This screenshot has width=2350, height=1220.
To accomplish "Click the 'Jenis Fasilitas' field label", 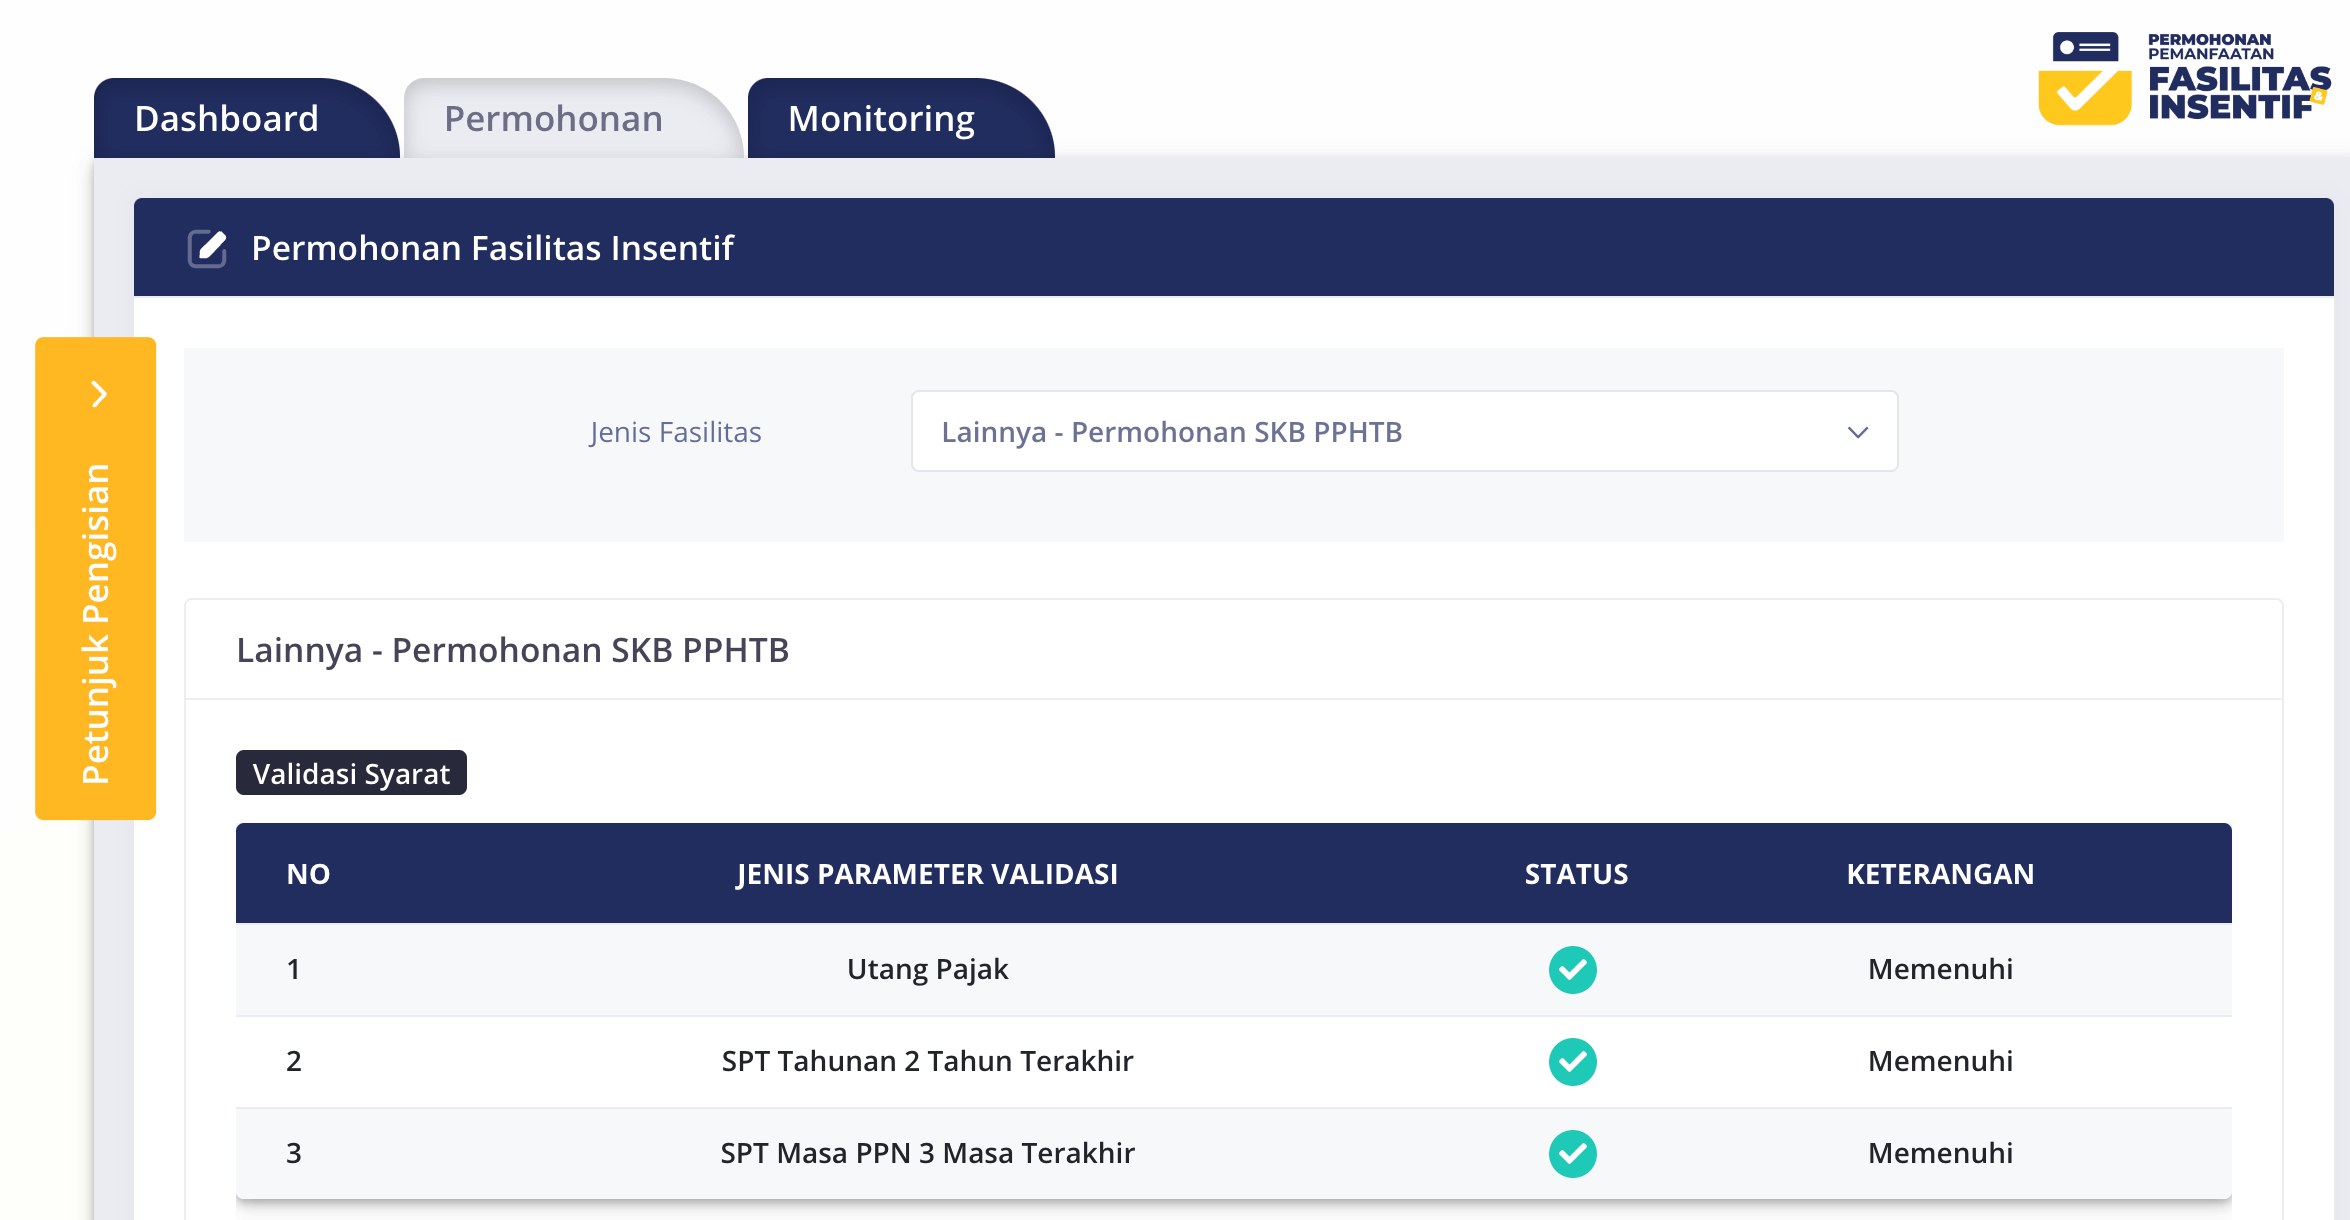I will pyautogui.click(x=675, y=432).
